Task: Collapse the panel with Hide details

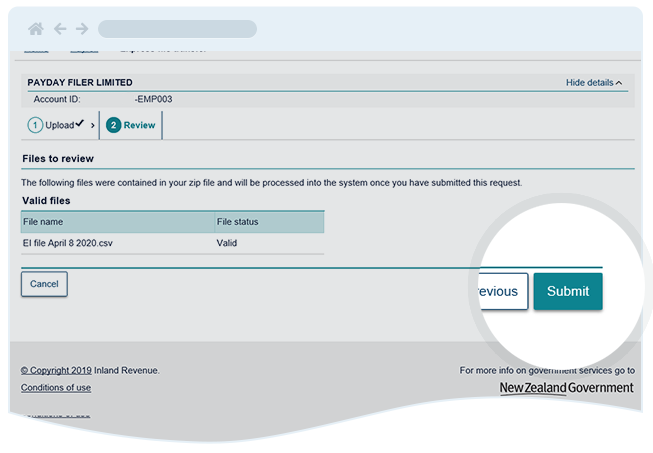Action: (x=594, y=83)
